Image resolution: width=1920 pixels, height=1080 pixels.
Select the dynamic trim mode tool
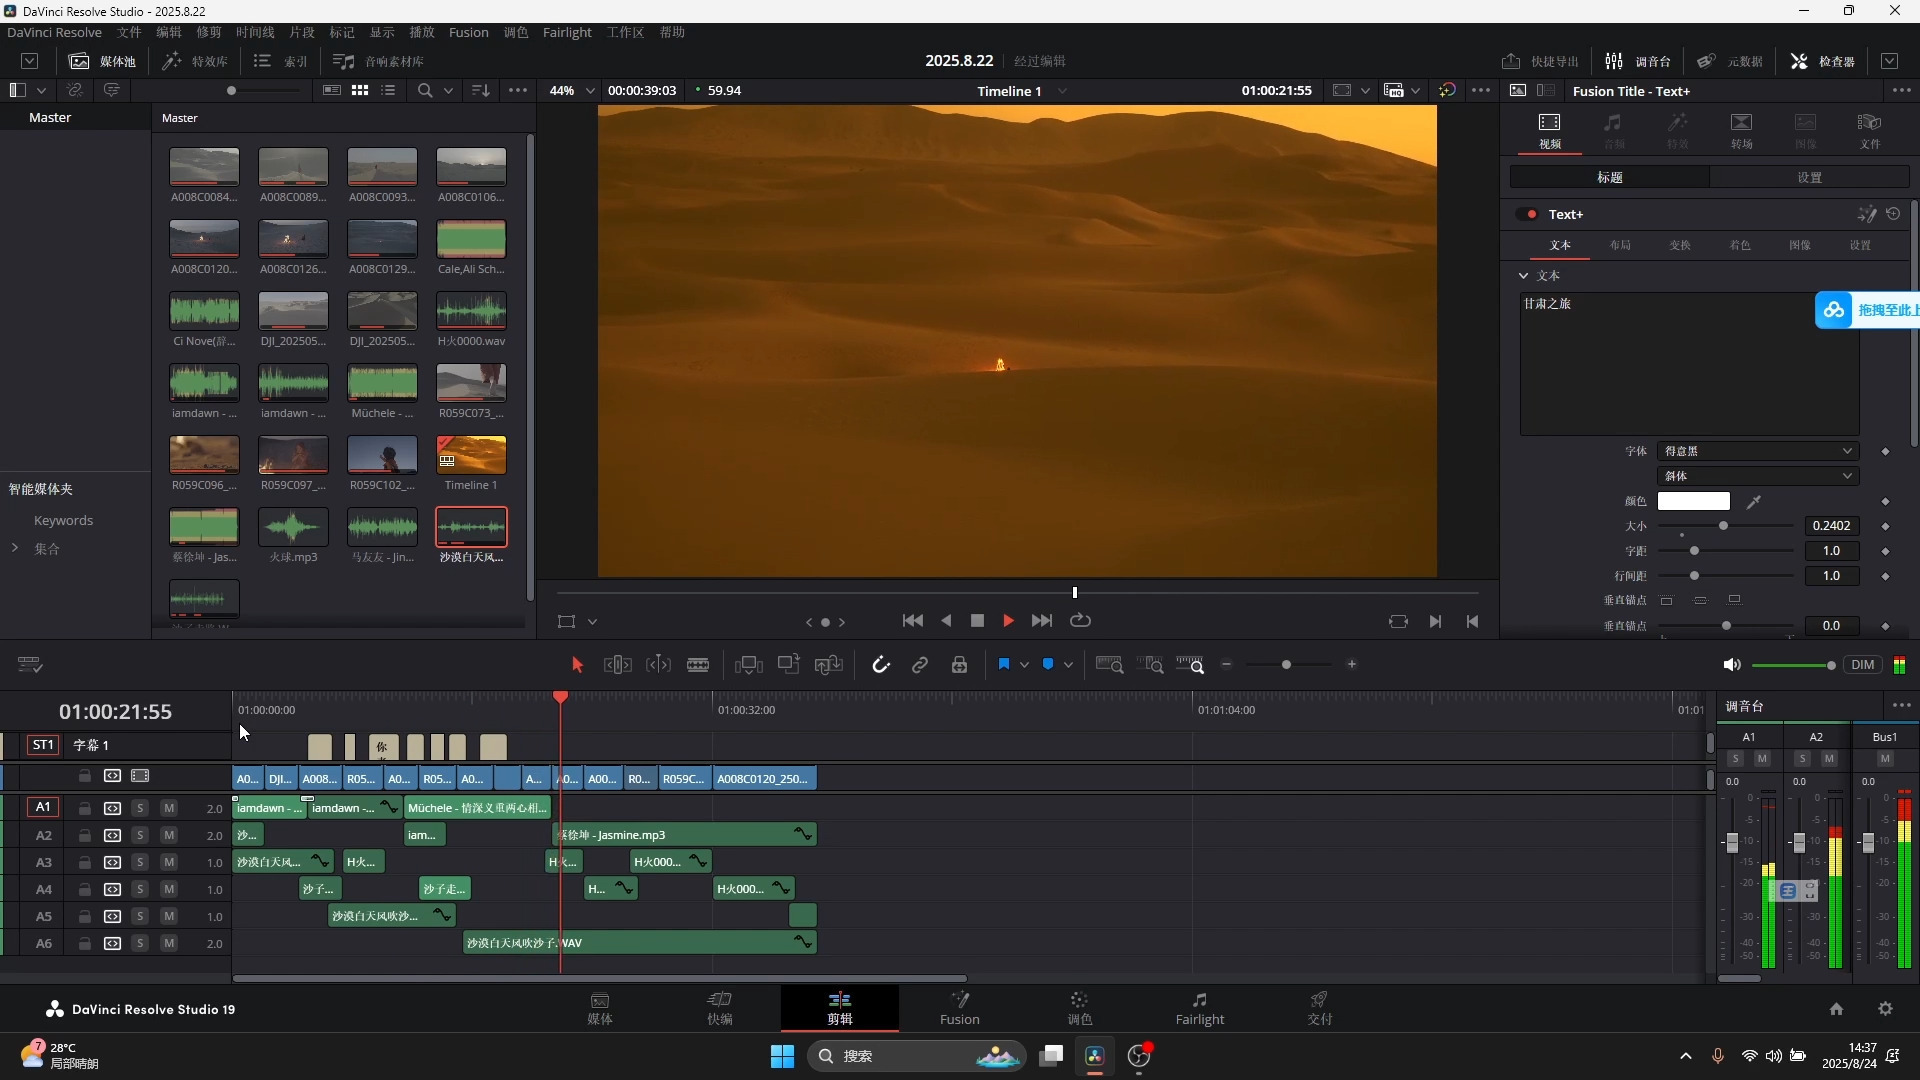click(658, 665)
